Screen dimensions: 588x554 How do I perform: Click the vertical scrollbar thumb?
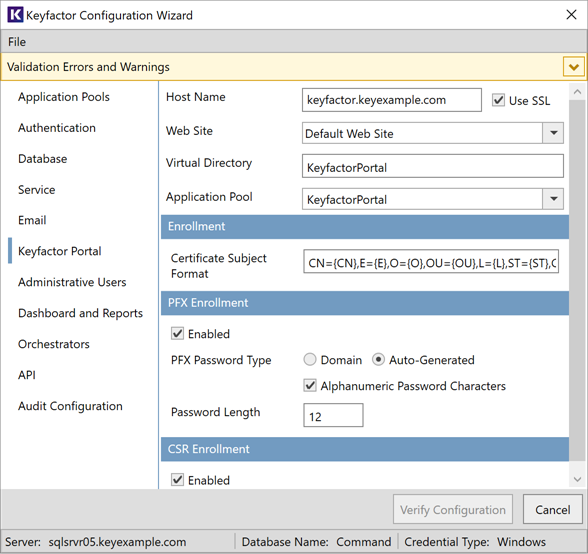coord(578,281)
